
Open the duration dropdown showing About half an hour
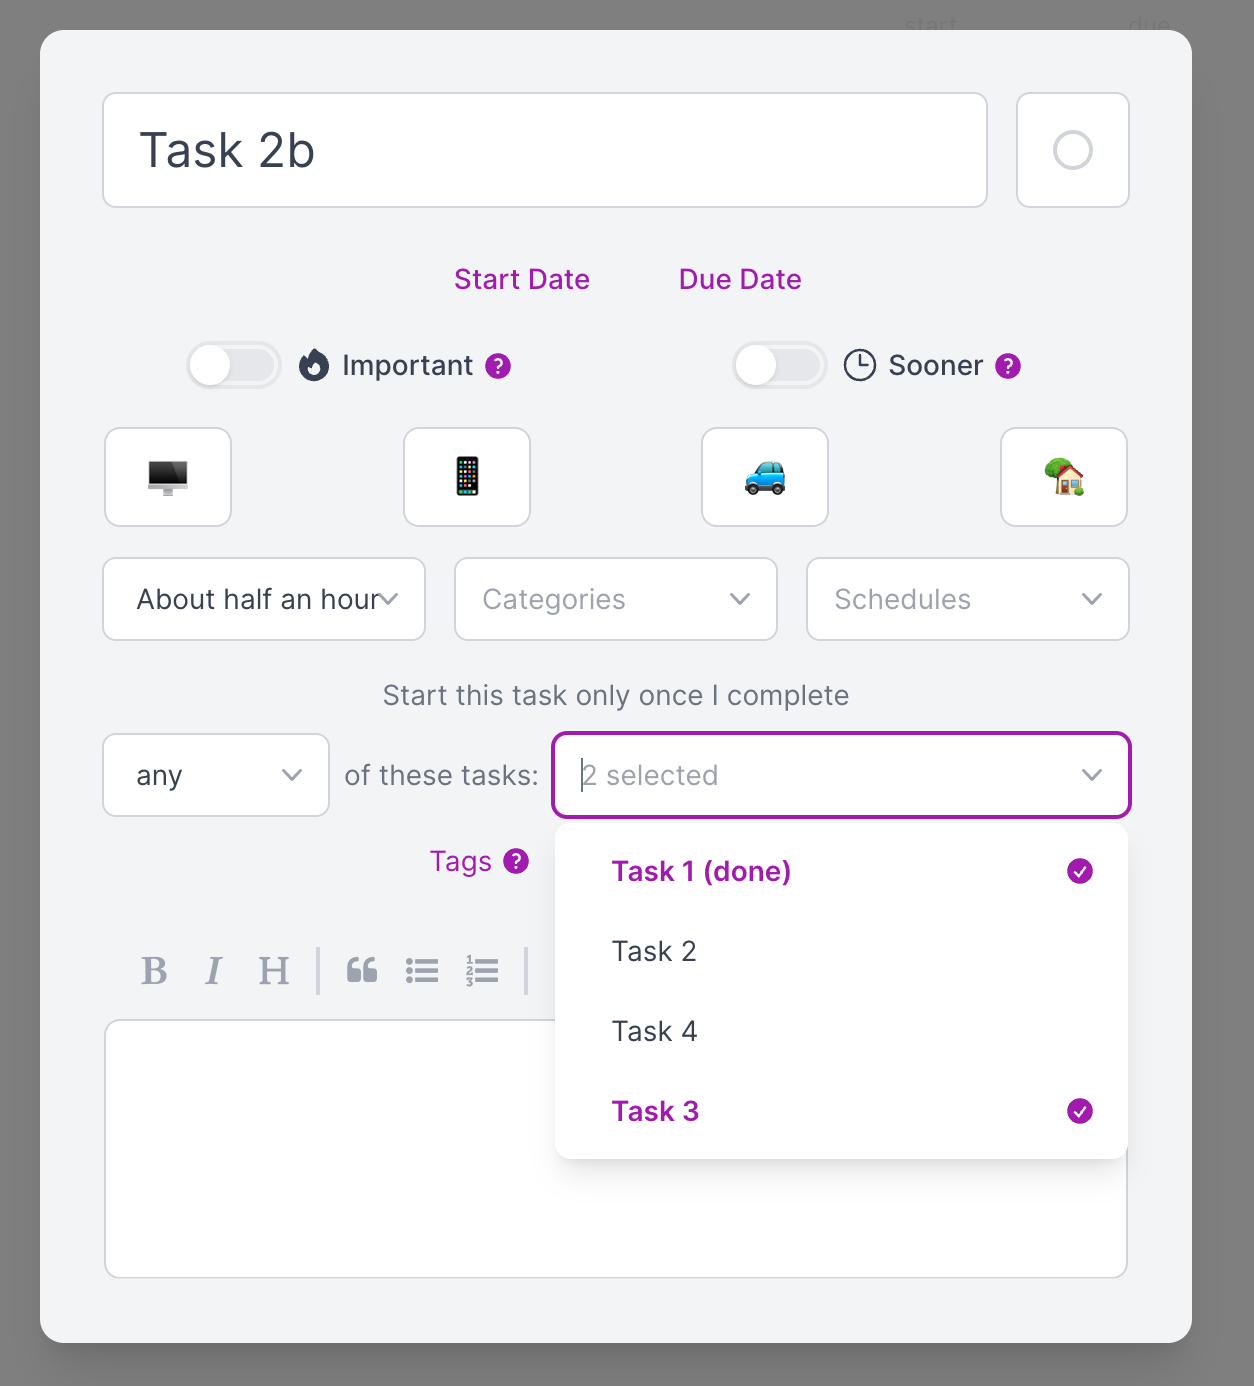pyautogui.click(x=264, y=599)
